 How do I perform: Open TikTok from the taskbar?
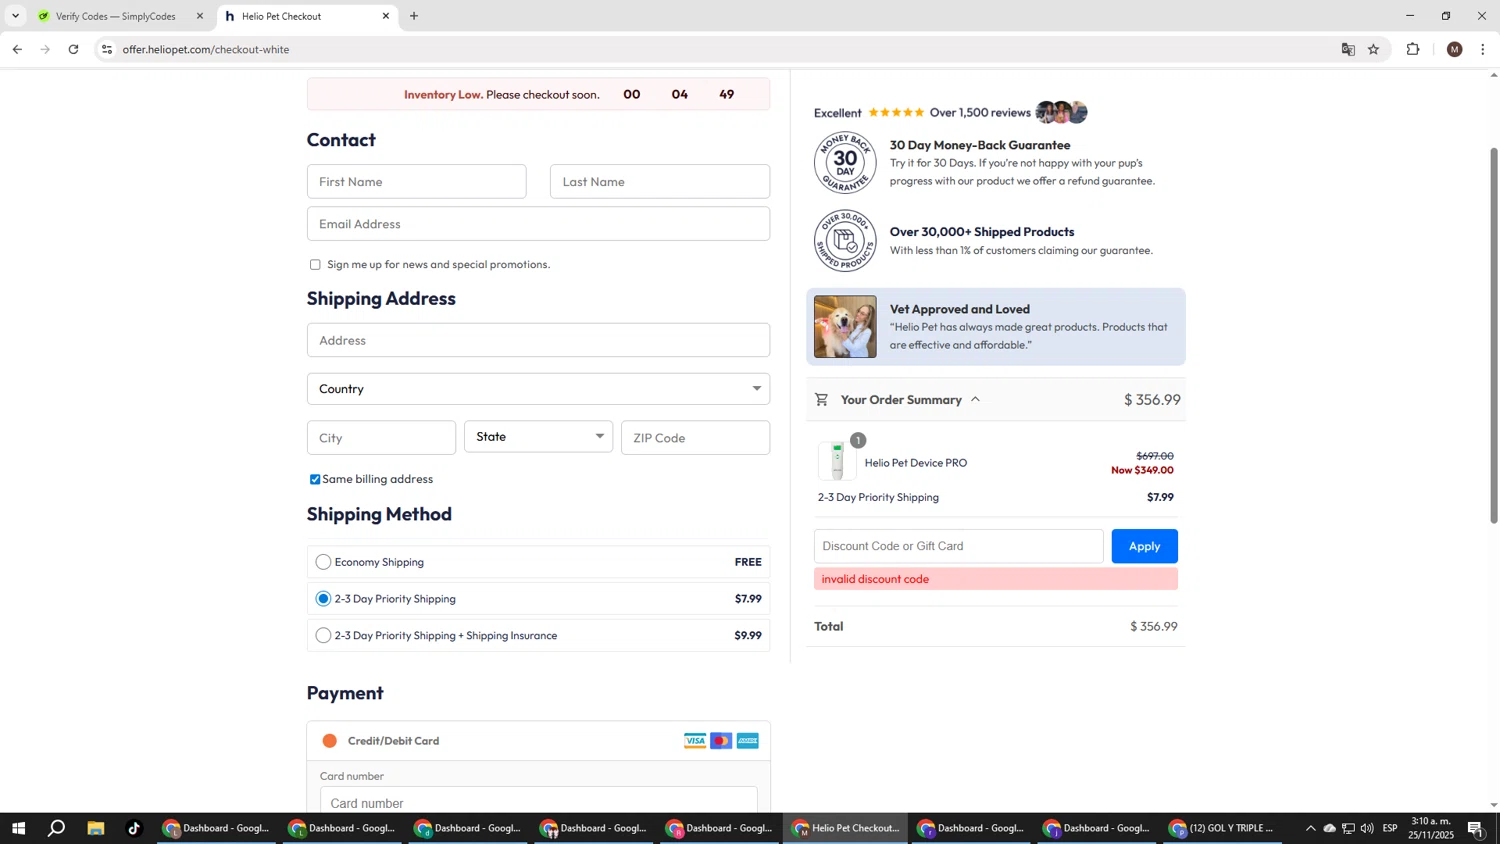coord(134,829)
